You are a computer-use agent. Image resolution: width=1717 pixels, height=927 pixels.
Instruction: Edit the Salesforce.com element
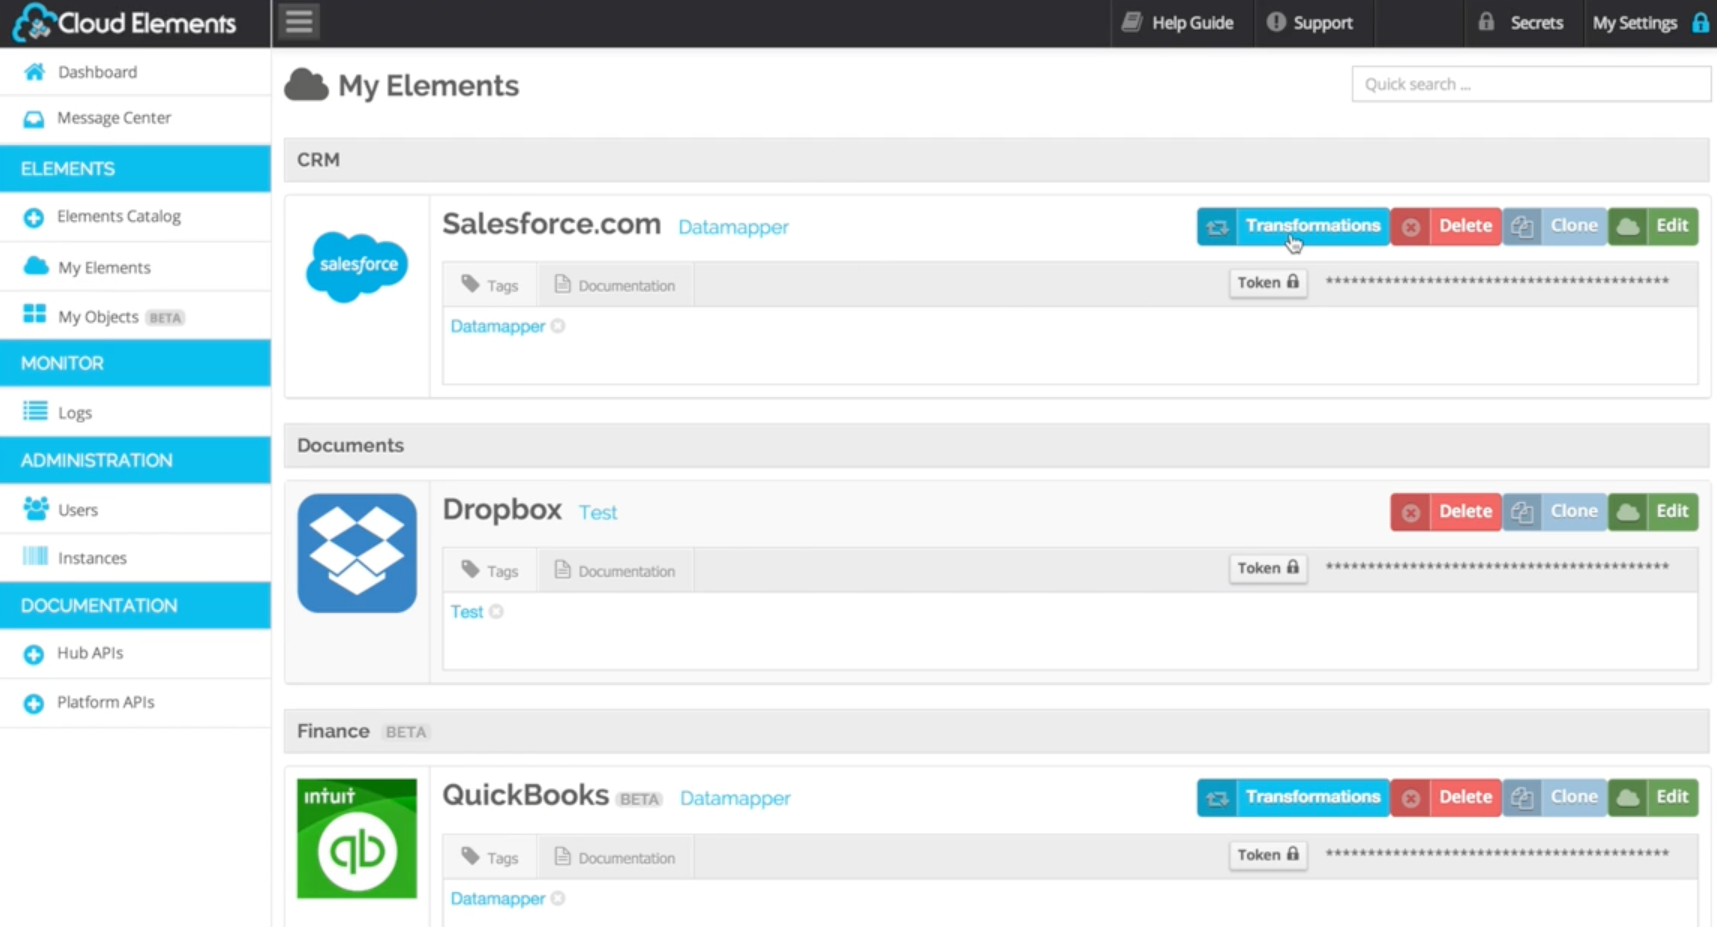[1654, 226]
